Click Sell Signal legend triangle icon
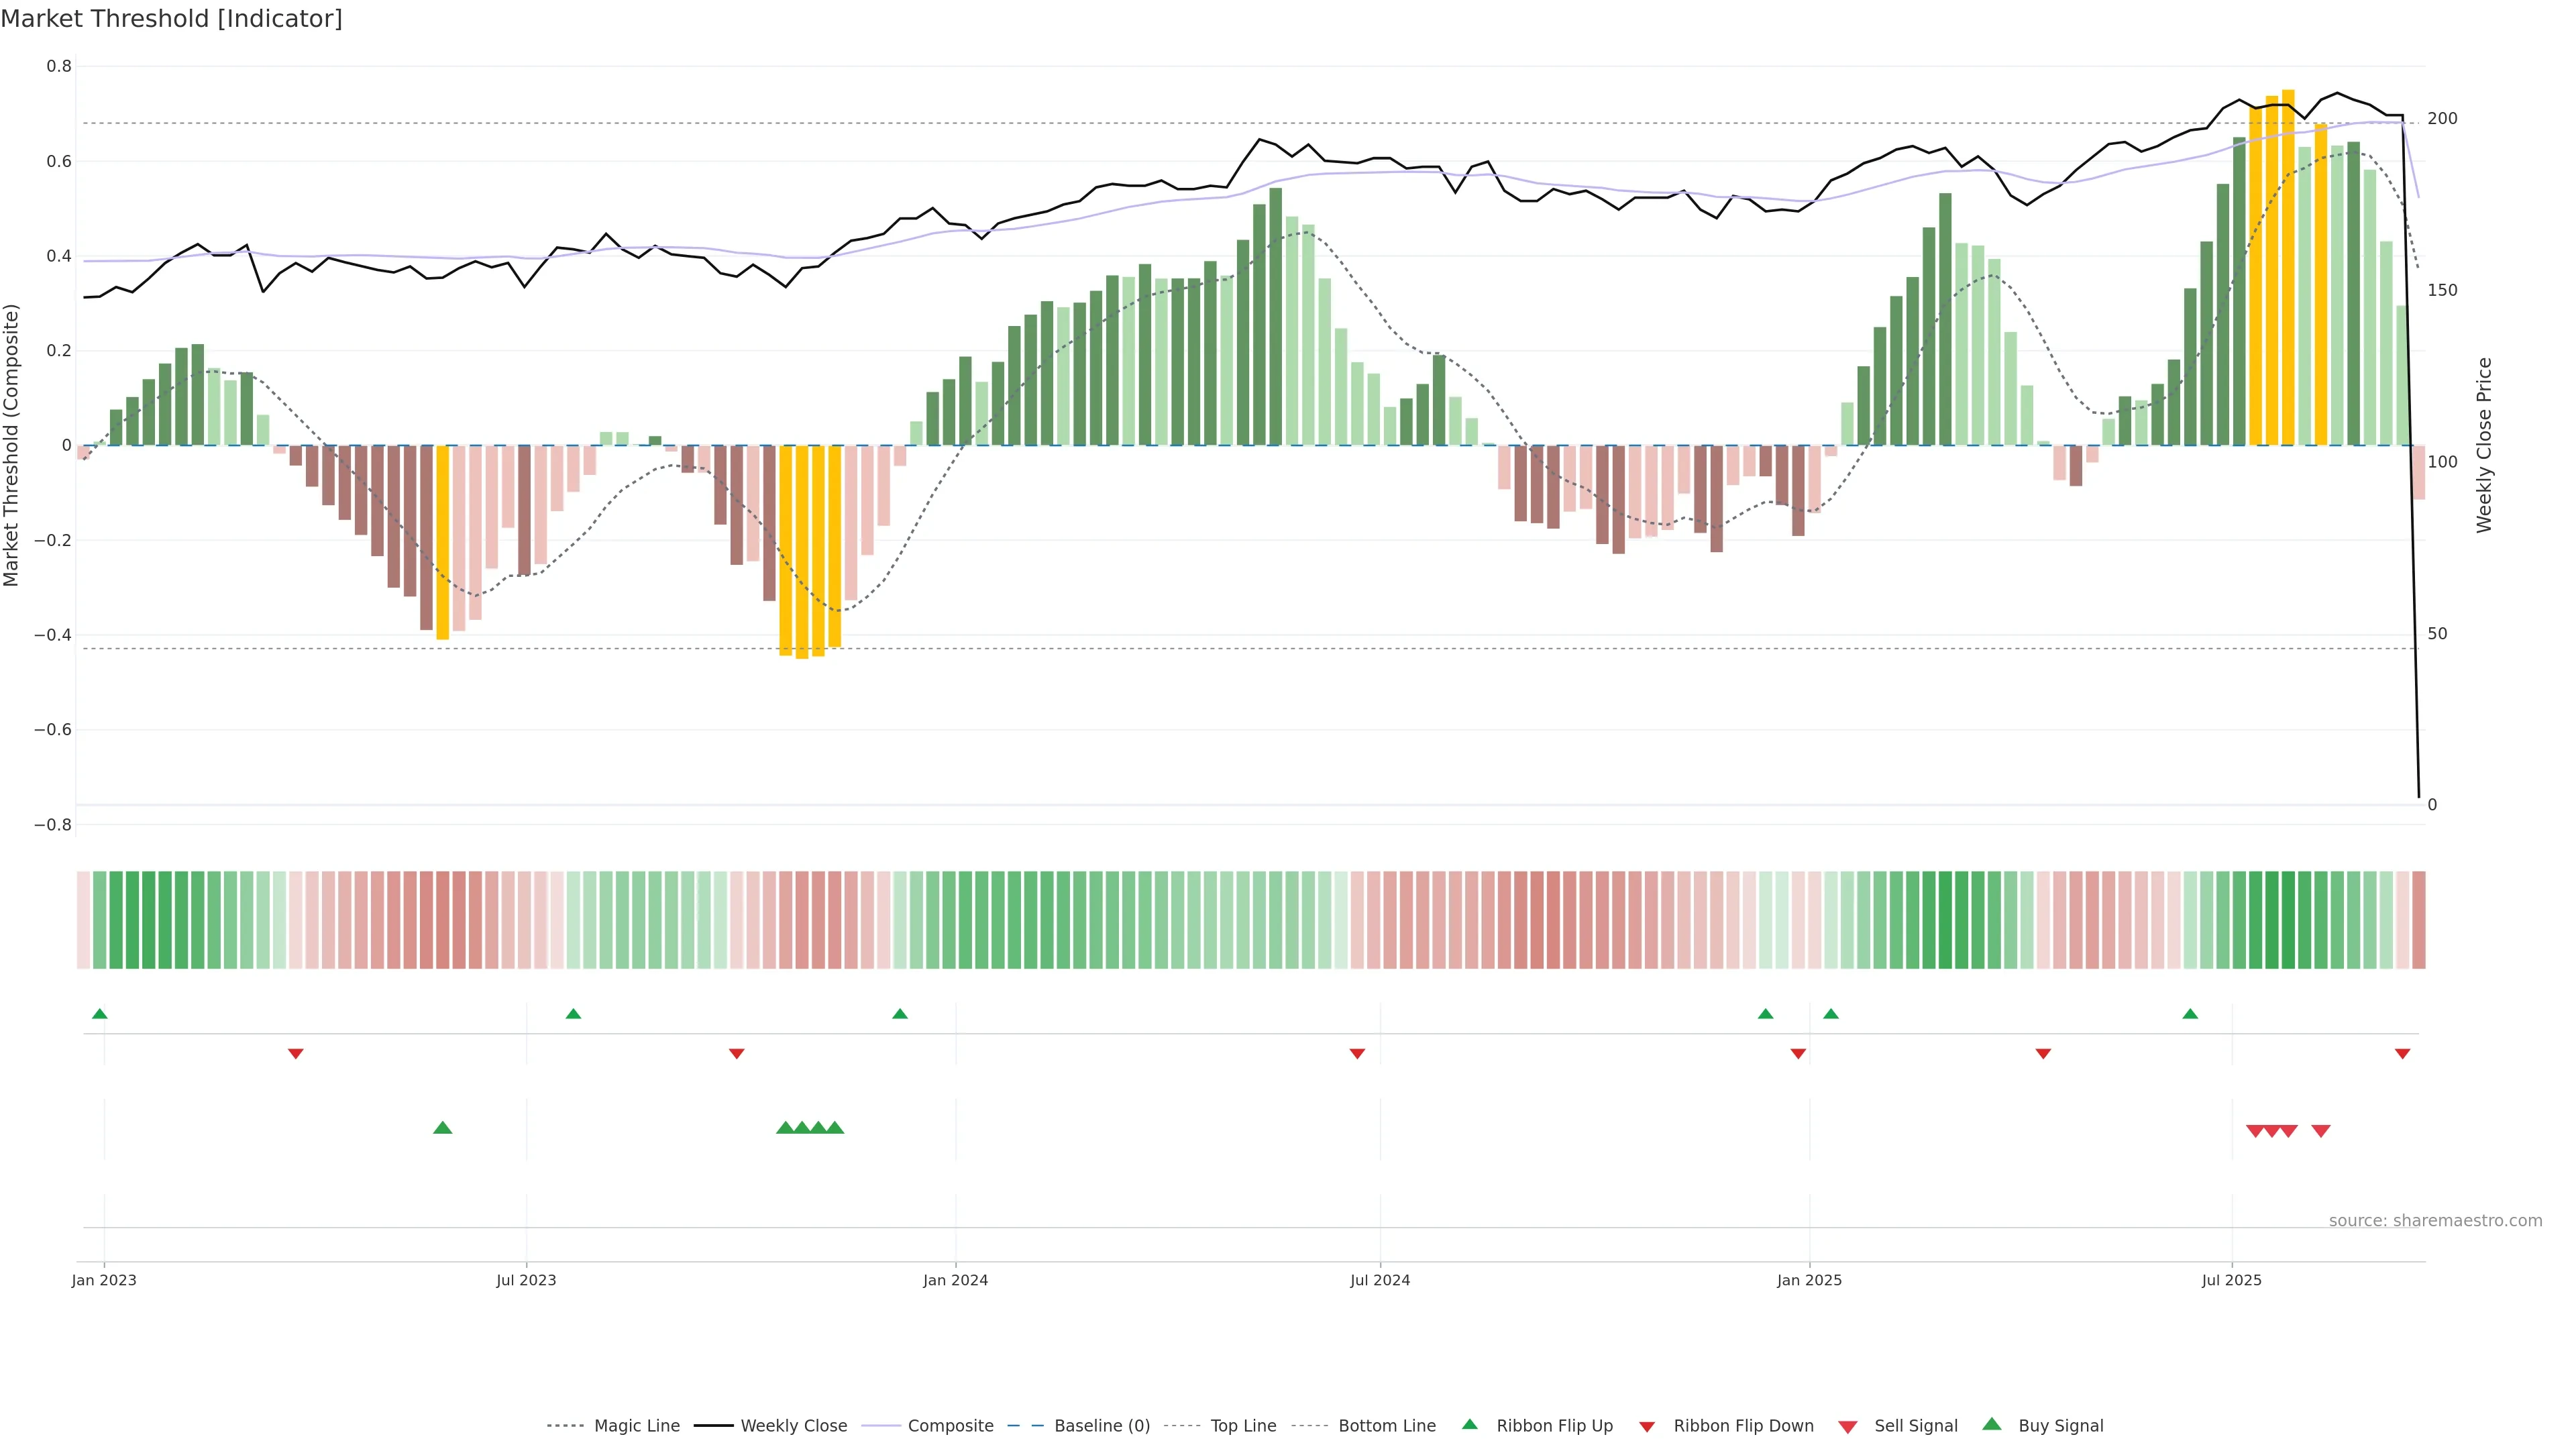2576x1449 pixels. click(x=1848, y=1427)
